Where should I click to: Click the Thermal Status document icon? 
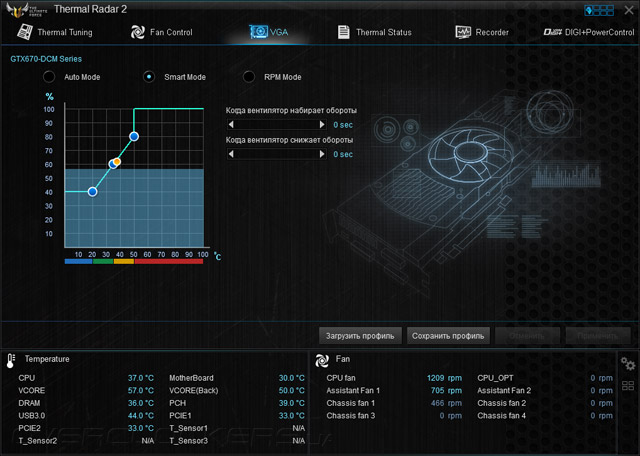tap(344, 32)
